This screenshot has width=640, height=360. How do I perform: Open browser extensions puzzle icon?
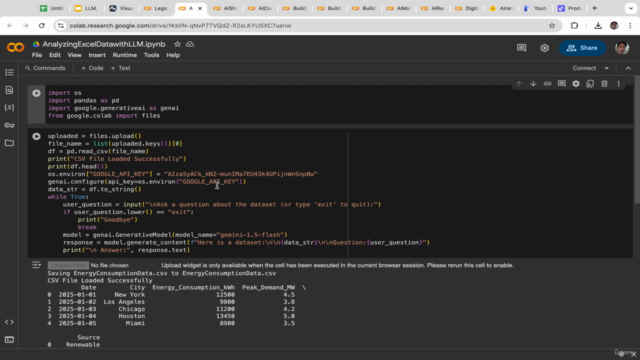click(x=574, y=26)
